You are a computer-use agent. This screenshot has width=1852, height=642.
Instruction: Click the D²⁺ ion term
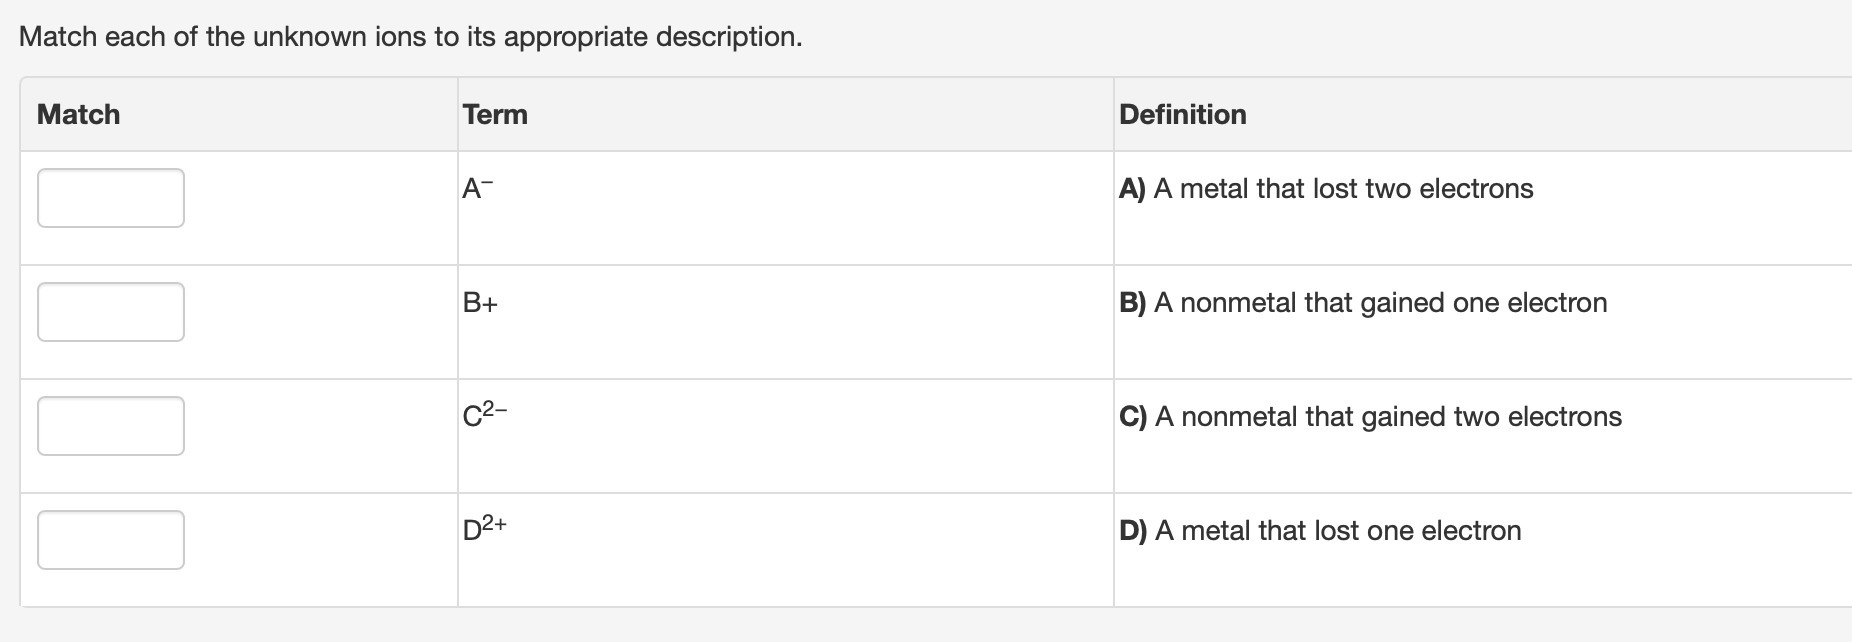click(485, 528)
